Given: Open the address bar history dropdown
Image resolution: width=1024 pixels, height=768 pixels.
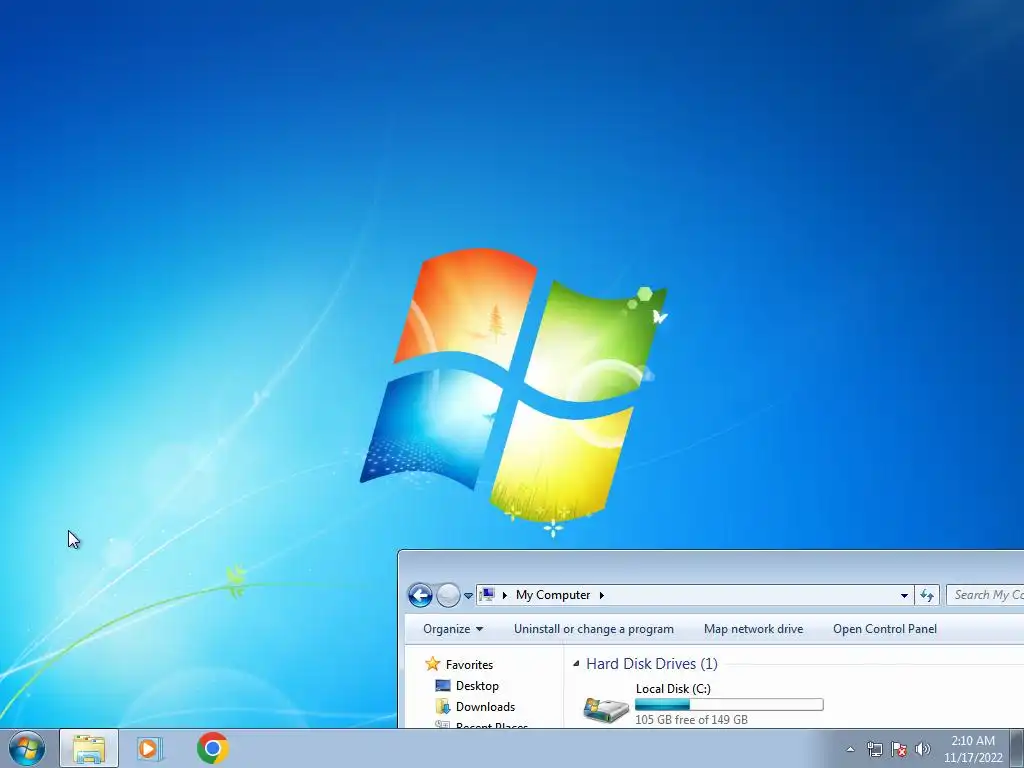Looking at the screenshot, I should coord(904,595).
